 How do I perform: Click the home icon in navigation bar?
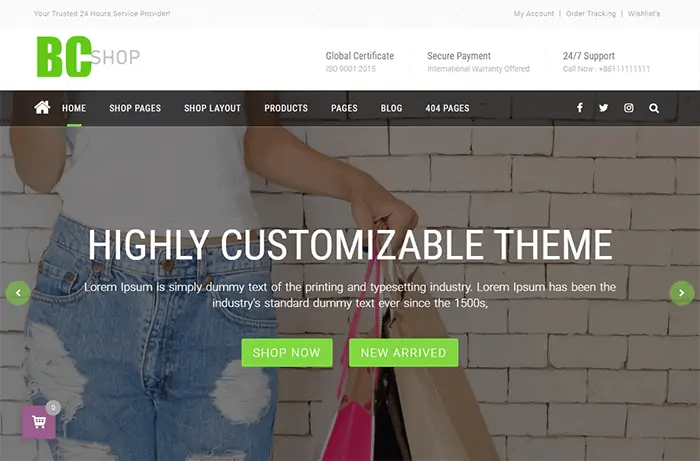point(42,108)
